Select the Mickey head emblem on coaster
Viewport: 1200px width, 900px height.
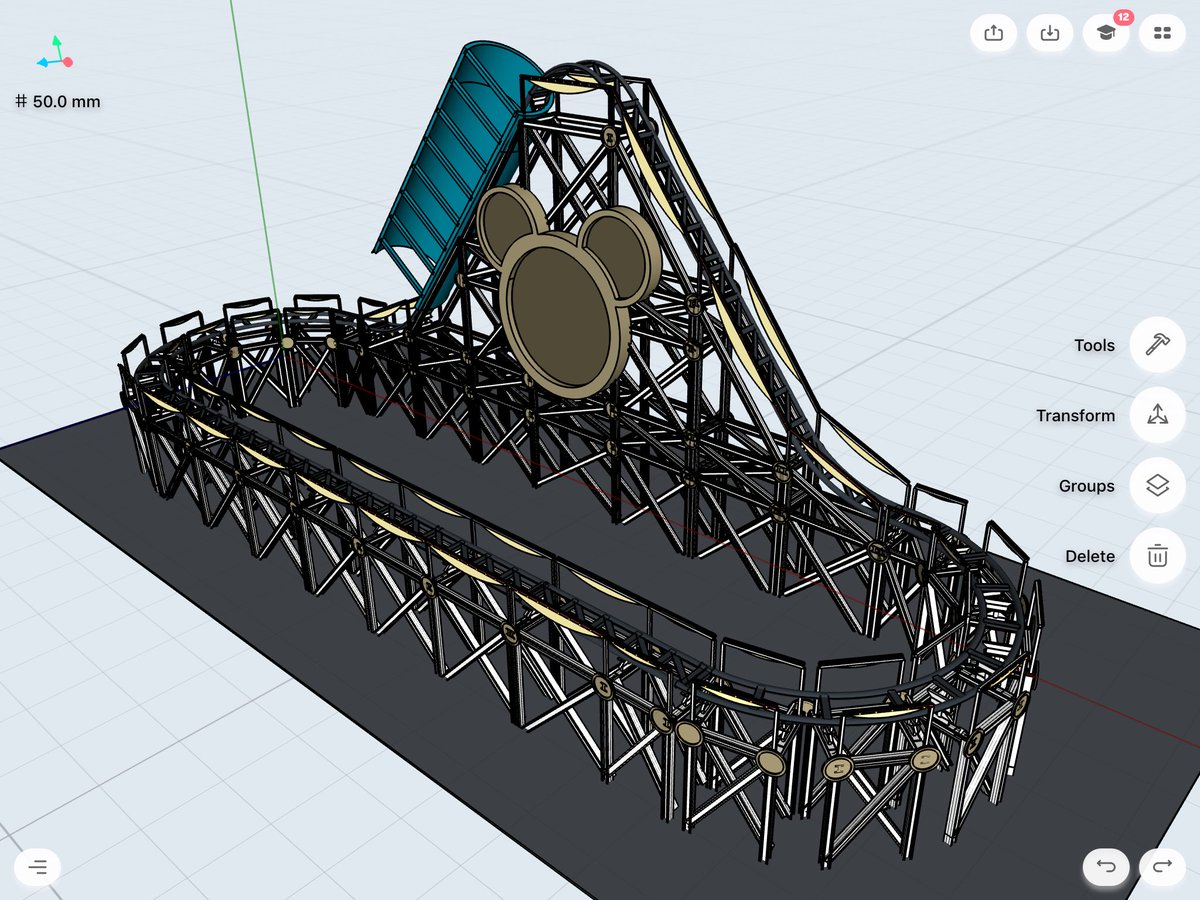568,290
